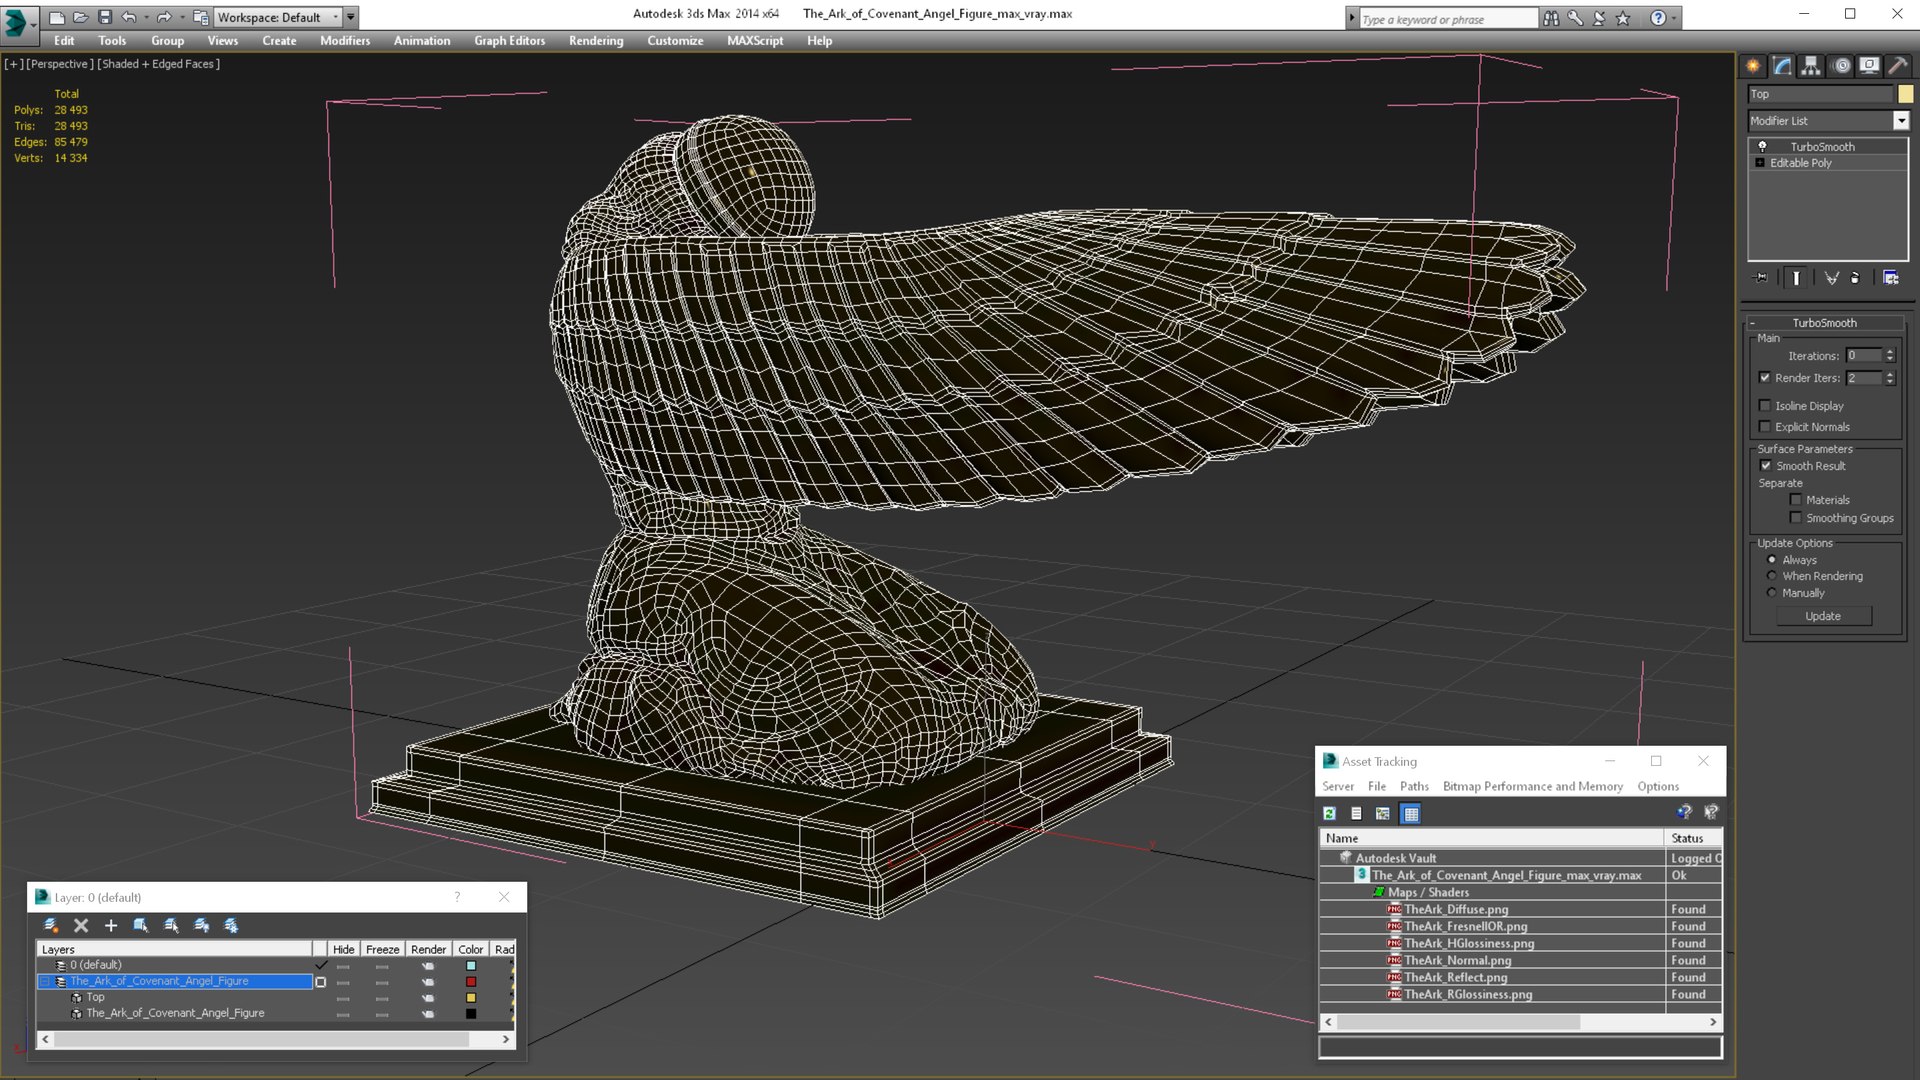Open the Modifiers menu
Screen dimensions: 1920x1080
click(345, 41)
